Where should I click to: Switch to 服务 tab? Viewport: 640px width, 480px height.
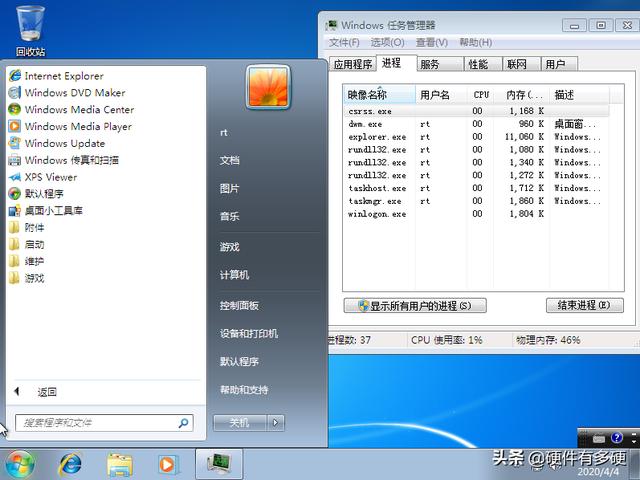(x=440, y=64)
